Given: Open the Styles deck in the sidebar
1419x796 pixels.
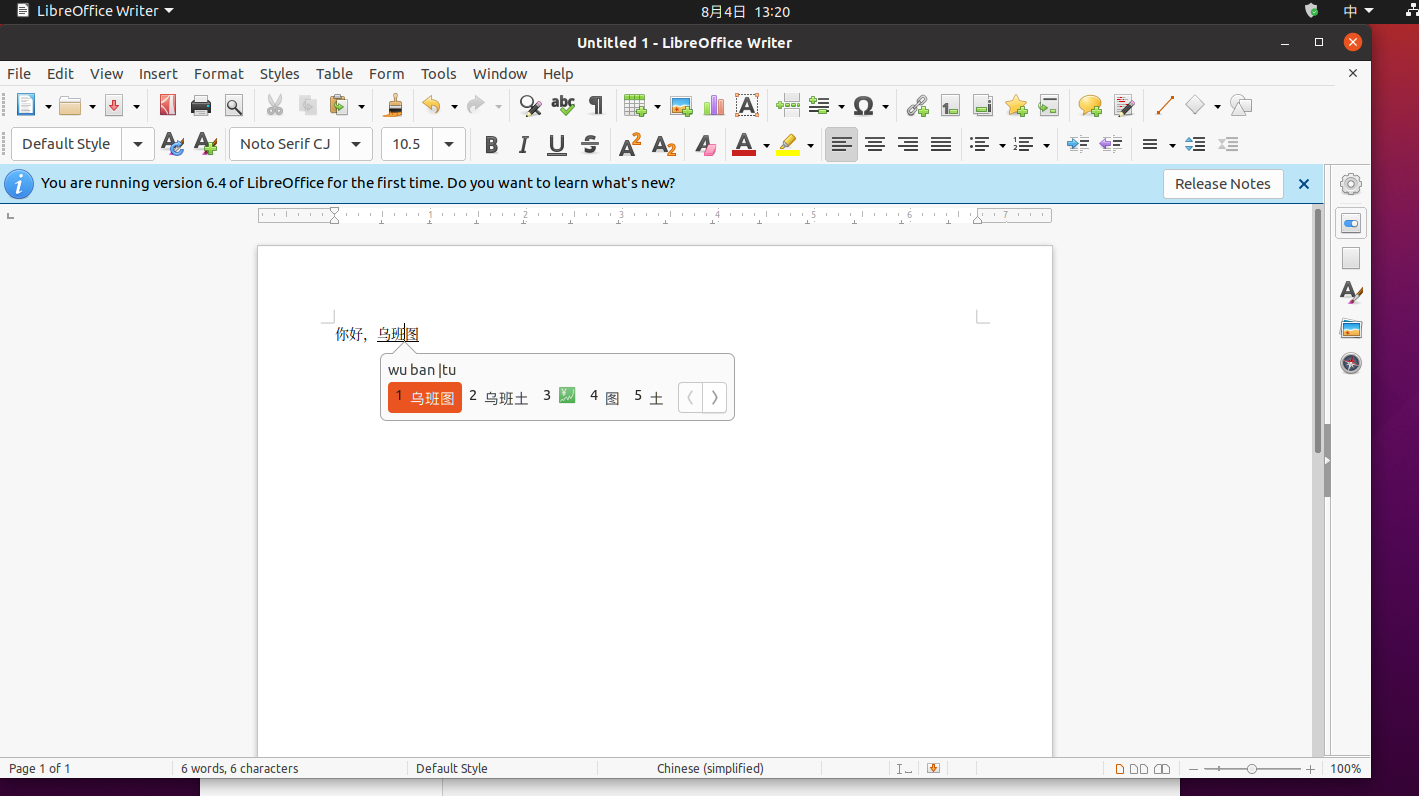Looking at the screenshot, I should pyautogui.click(x=1351, y=293).
